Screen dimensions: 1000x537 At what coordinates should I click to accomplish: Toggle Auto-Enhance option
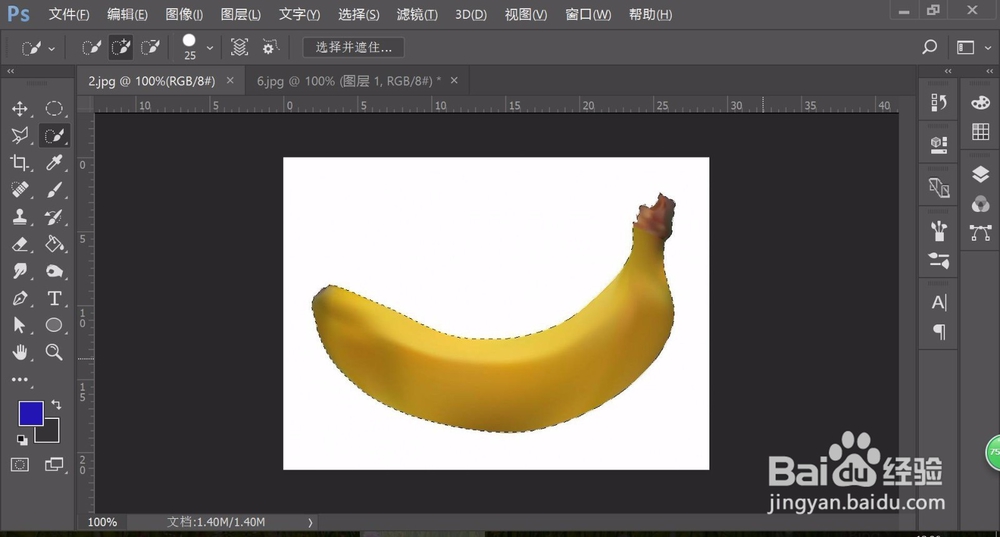coord(270,47)
